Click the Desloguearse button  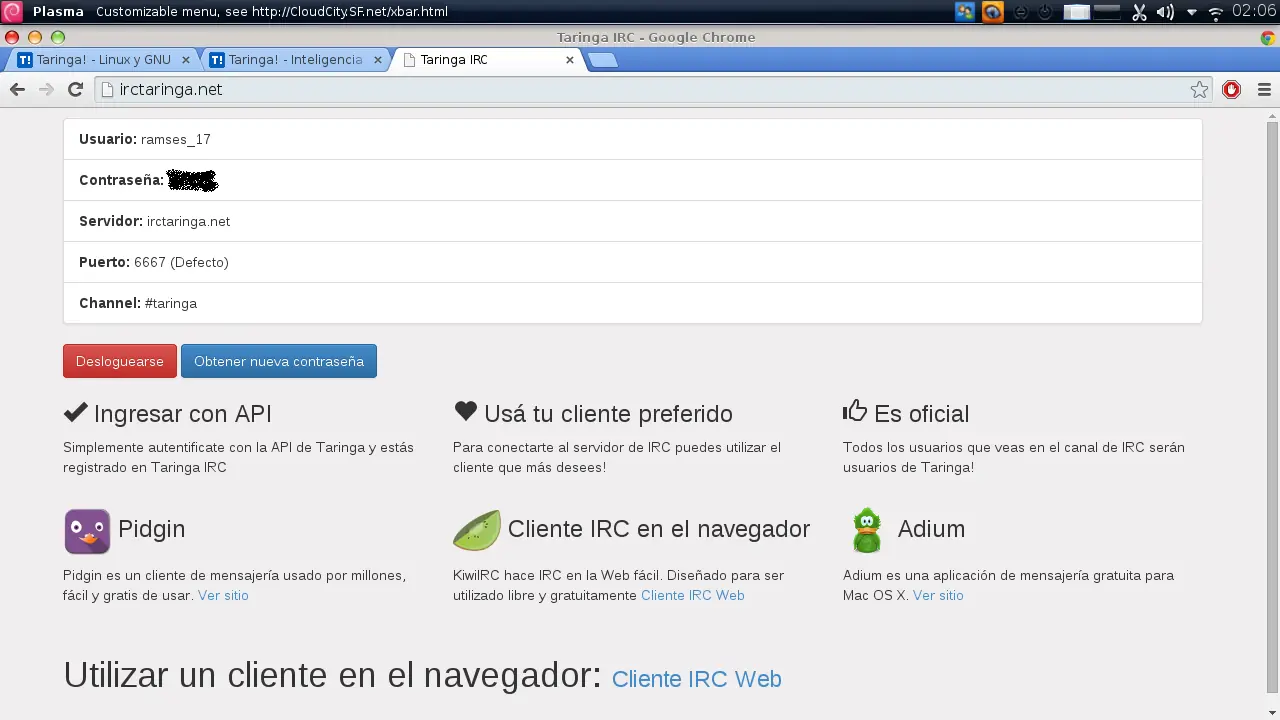pyautogui.click(x=120, y=361)
